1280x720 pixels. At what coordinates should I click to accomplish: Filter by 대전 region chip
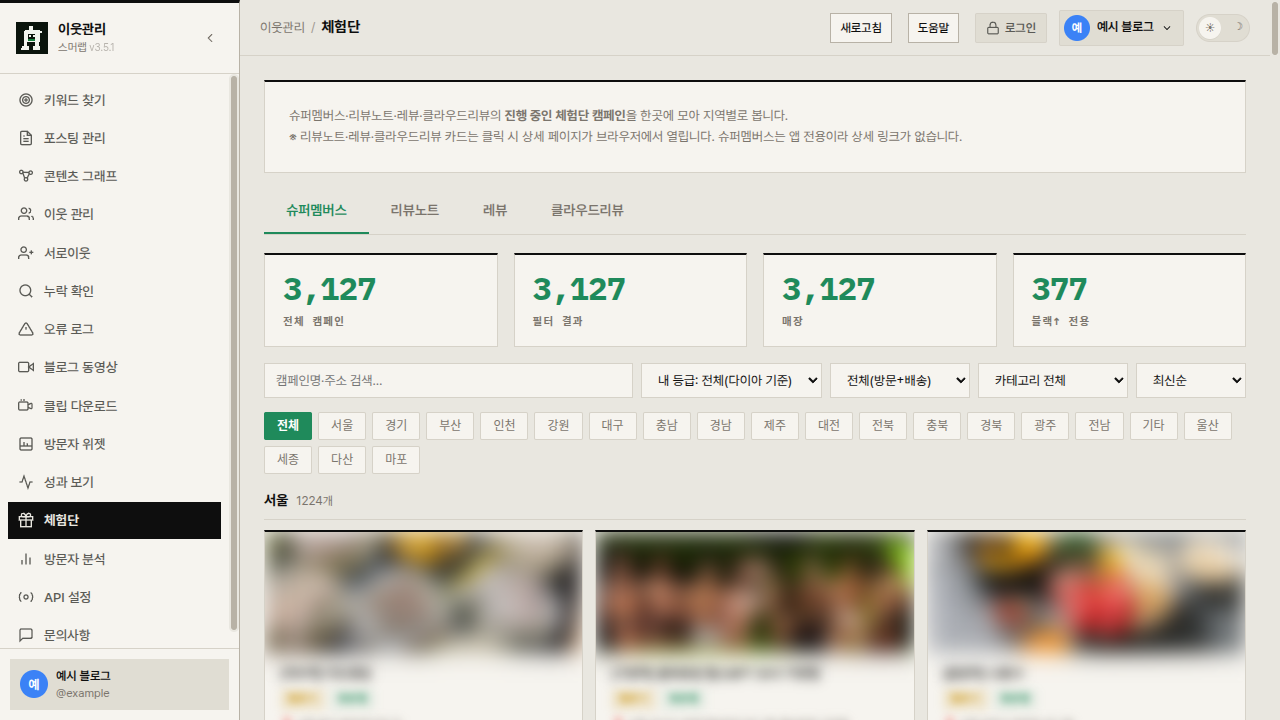(x=829, y=426)
